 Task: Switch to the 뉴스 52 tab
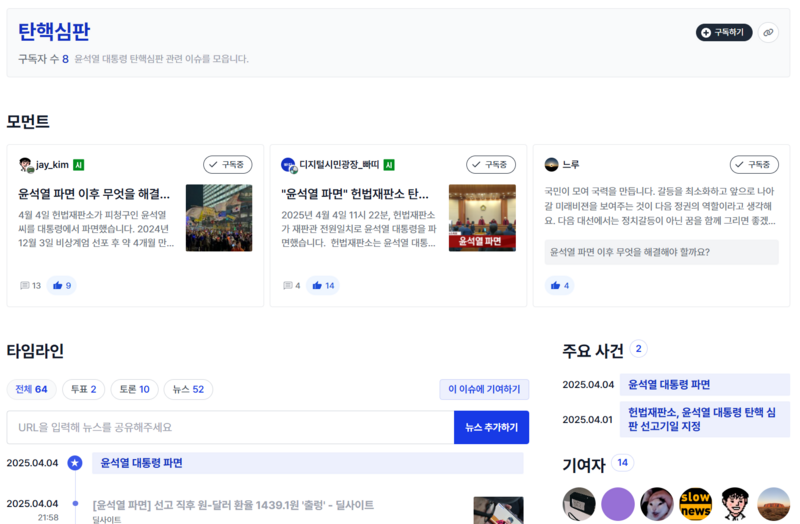[x=188, y=389]
